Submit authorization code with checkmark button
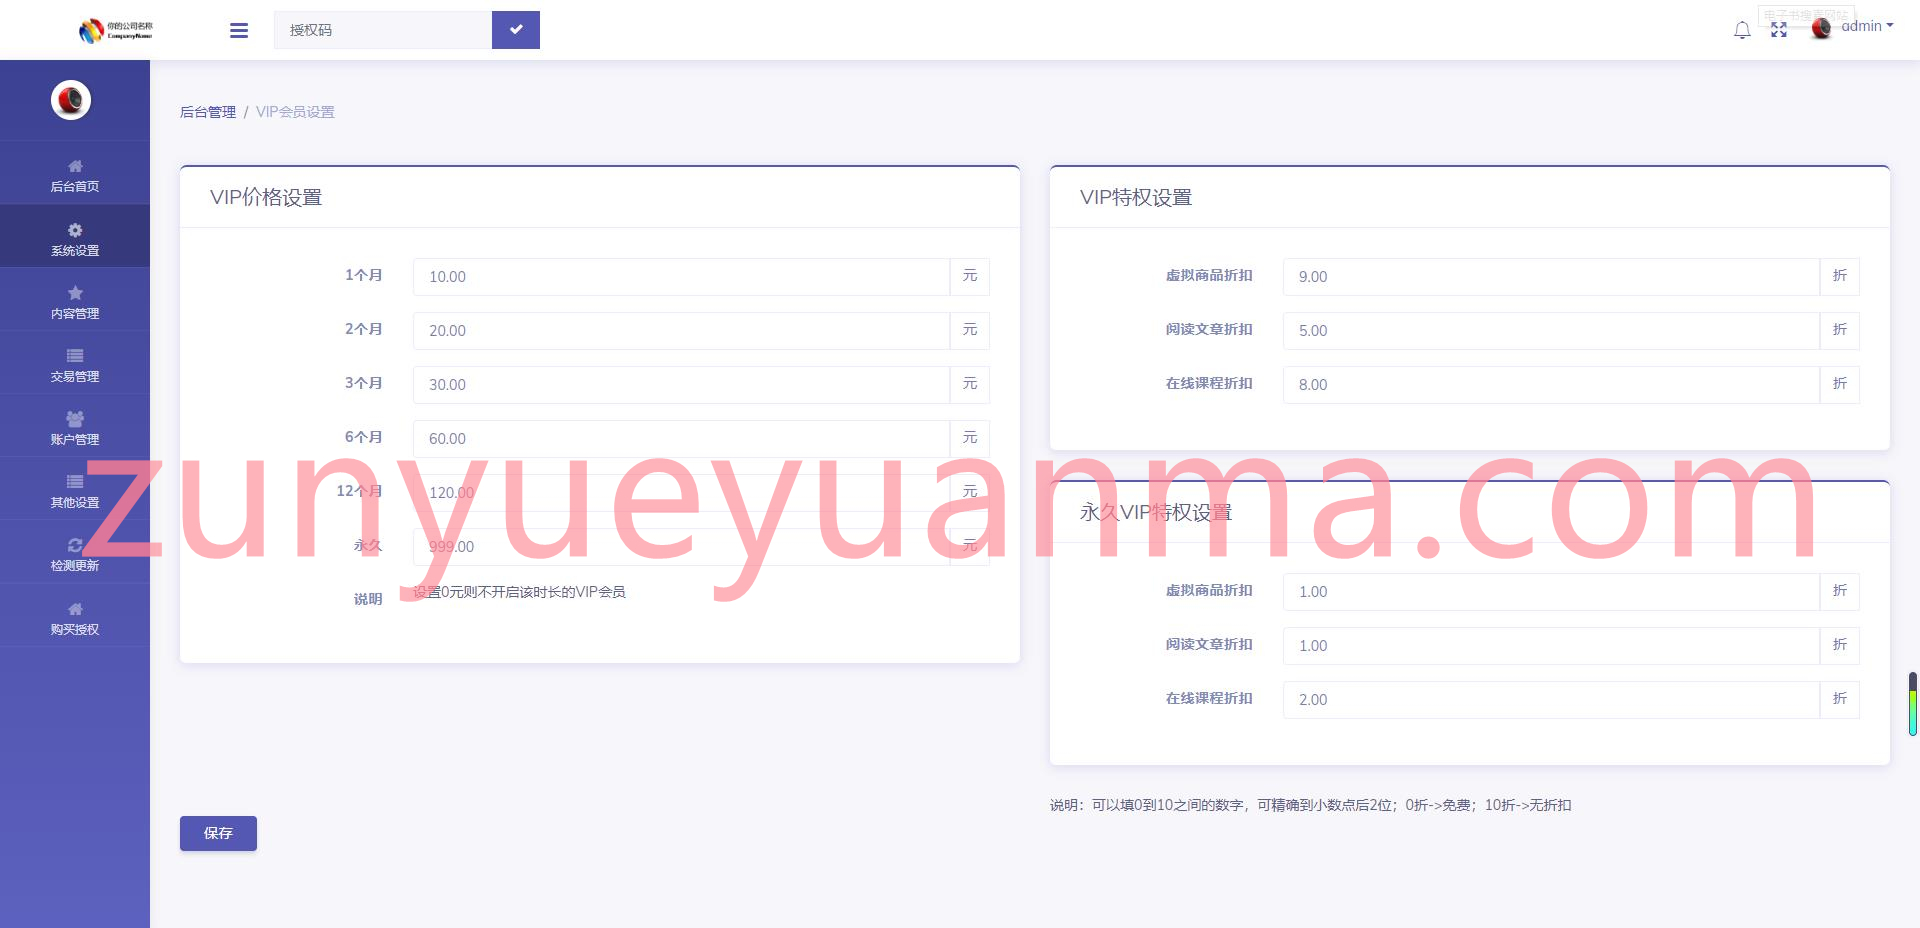 (x=516, y=30)
